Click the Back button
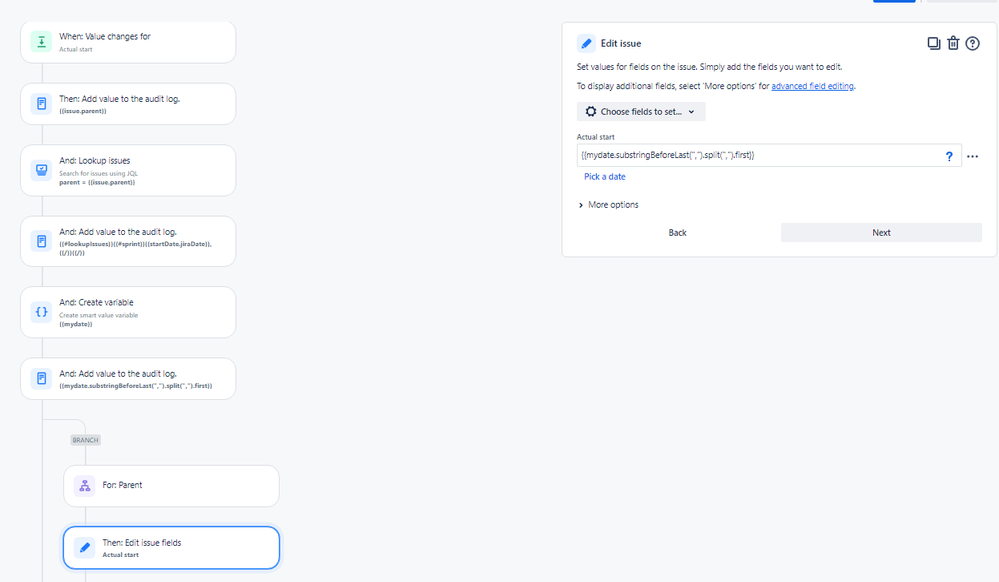Viewport: 999px width, 582px height. [677, 233]
